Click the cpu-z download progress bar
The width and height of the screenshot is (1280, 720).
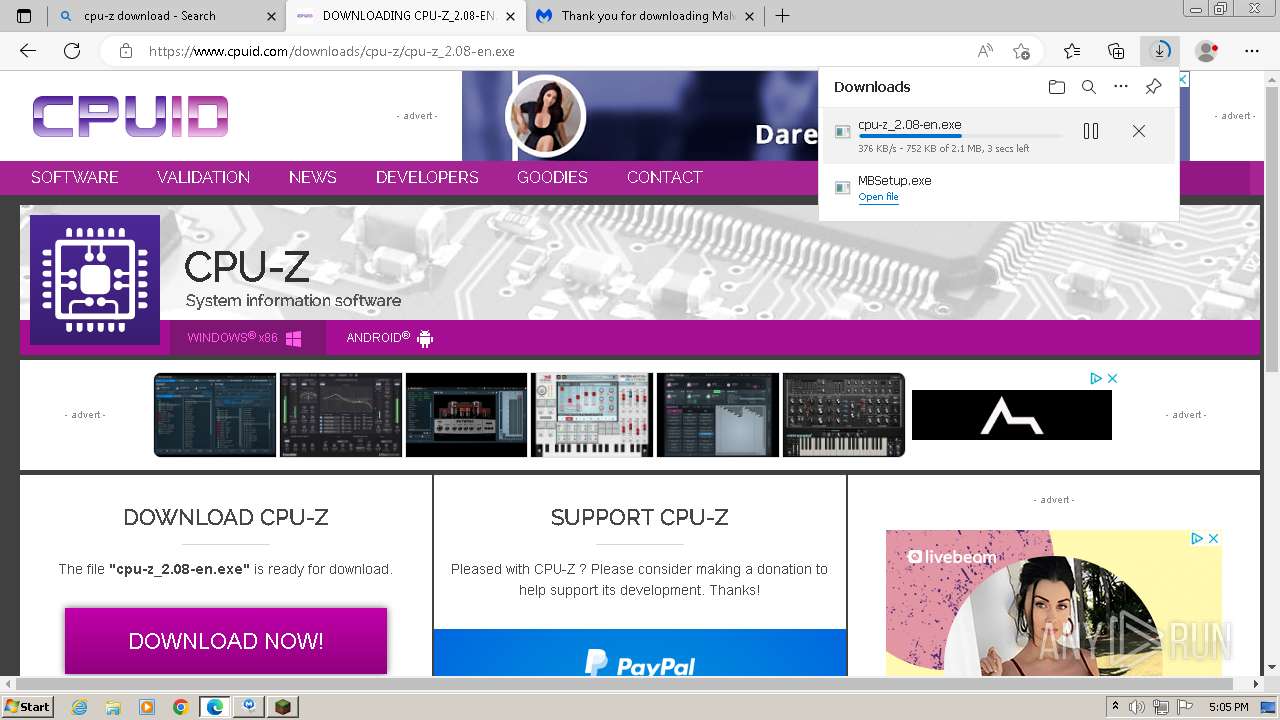(960, 136)
